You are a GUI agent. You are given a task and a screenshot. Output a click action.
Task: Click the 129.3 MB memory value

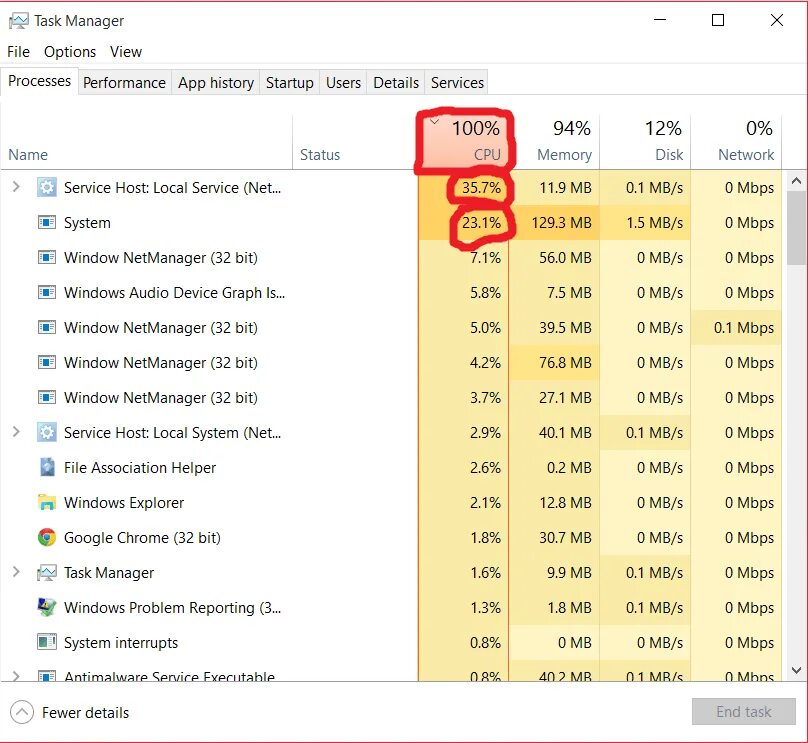coord(561,223)
